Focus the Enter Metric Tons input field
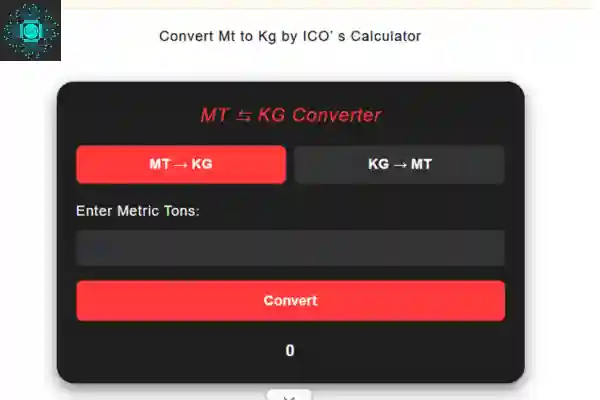 coord(290,248)
